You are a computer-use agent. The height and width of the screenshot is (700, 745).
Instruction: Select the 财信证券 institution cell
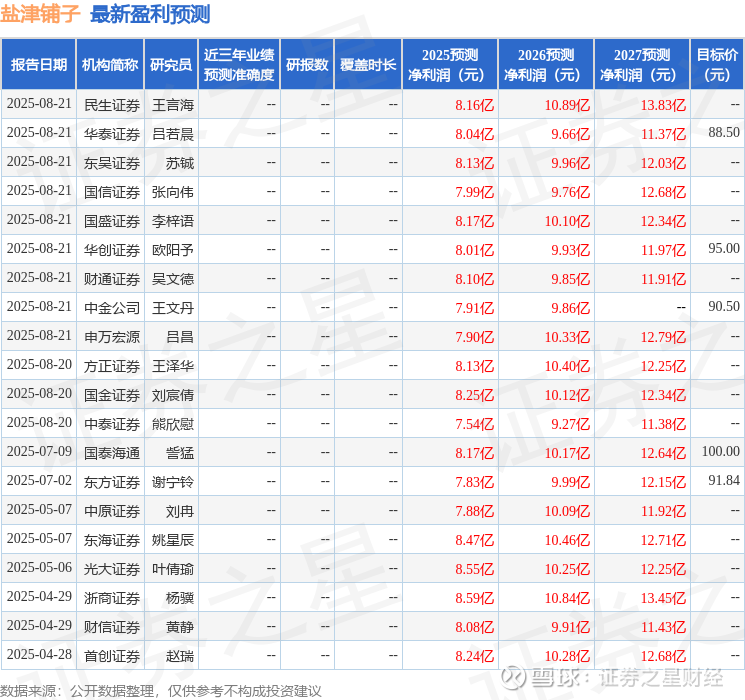112,627
